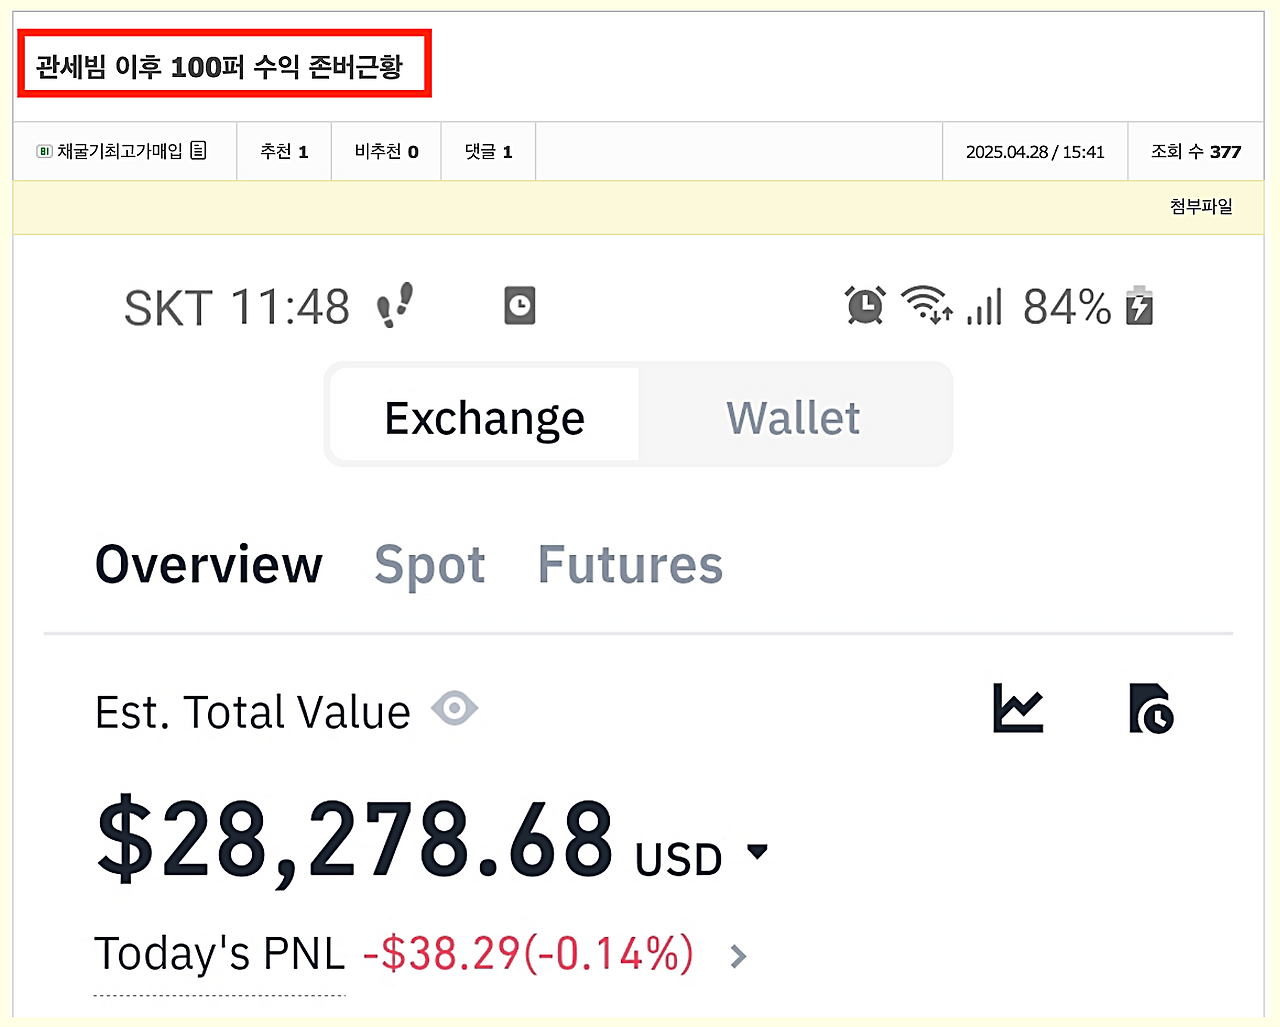Open the USD currency dropdown arrow

758,852
